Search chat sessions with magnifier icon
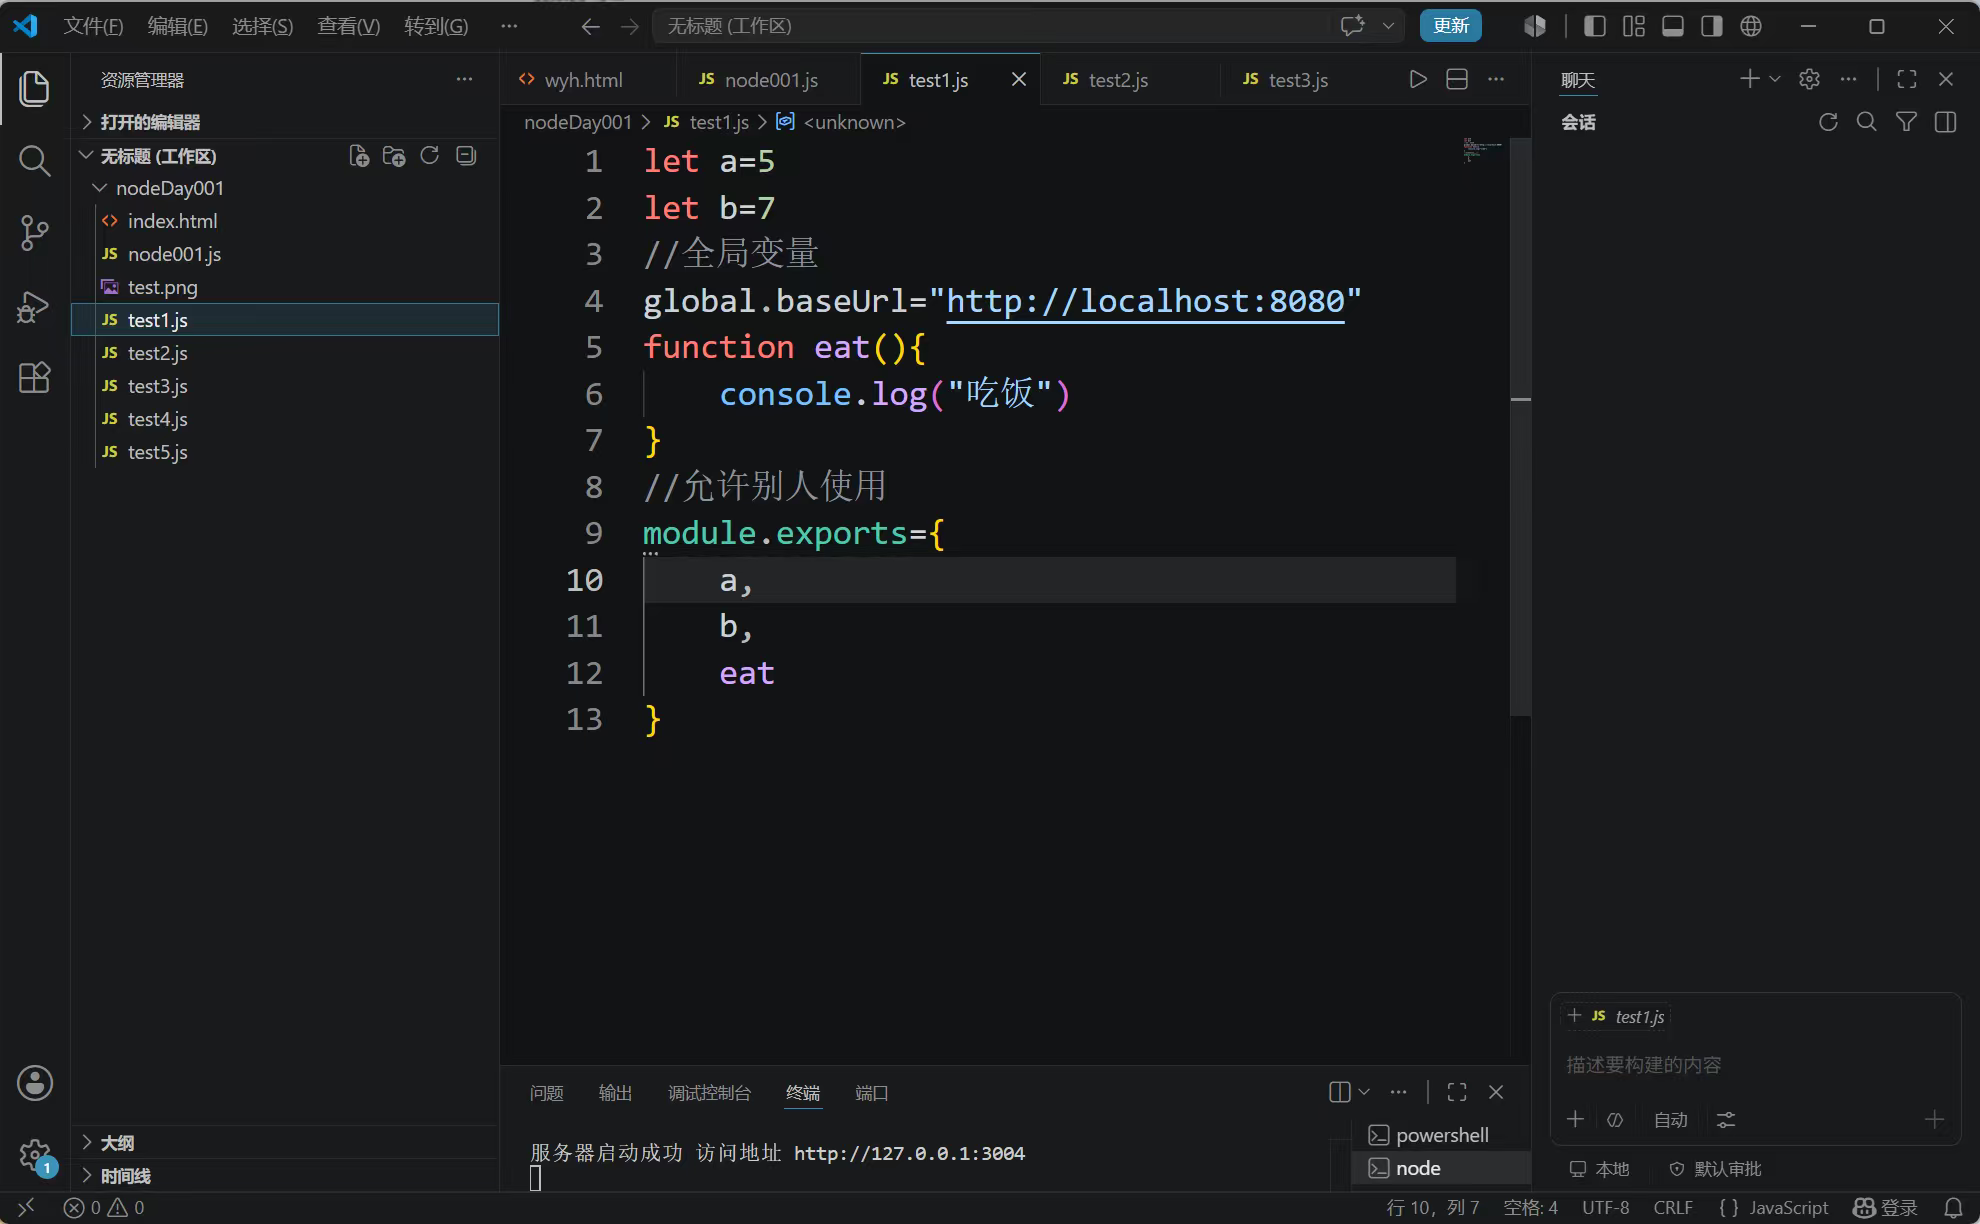The height and width of the screenshot is (1224, 1980). tap(1867, 122)
